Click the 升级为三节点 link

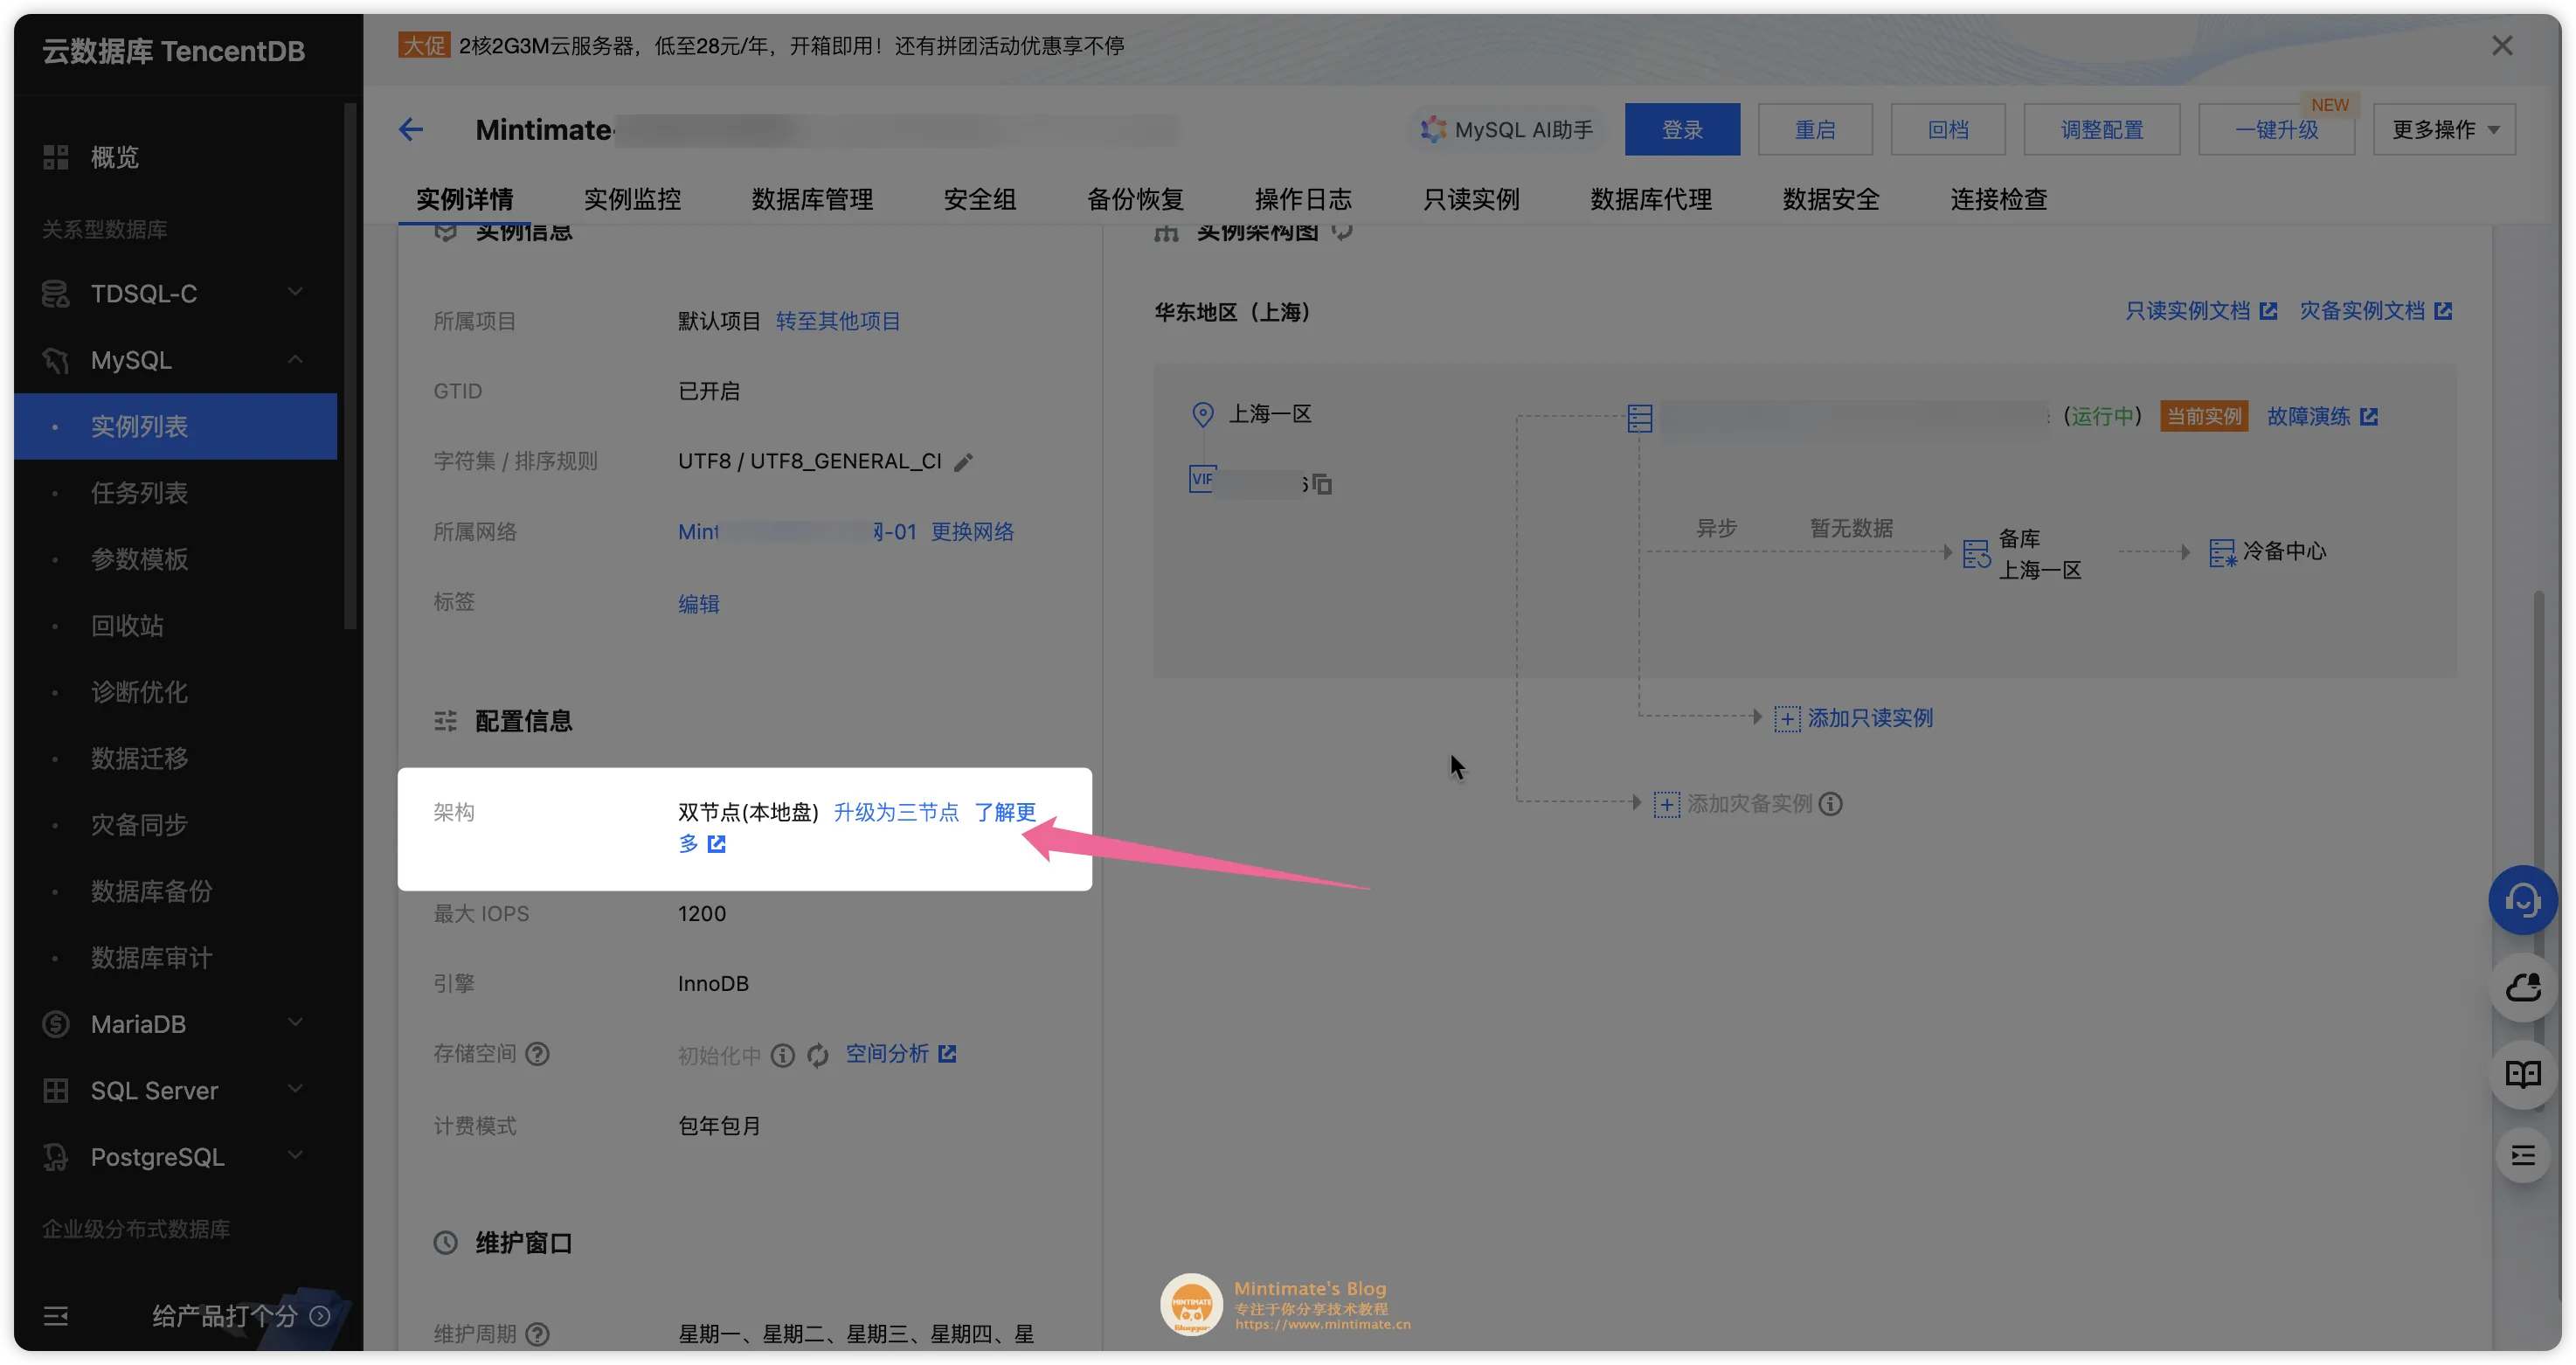coord(896,811)
